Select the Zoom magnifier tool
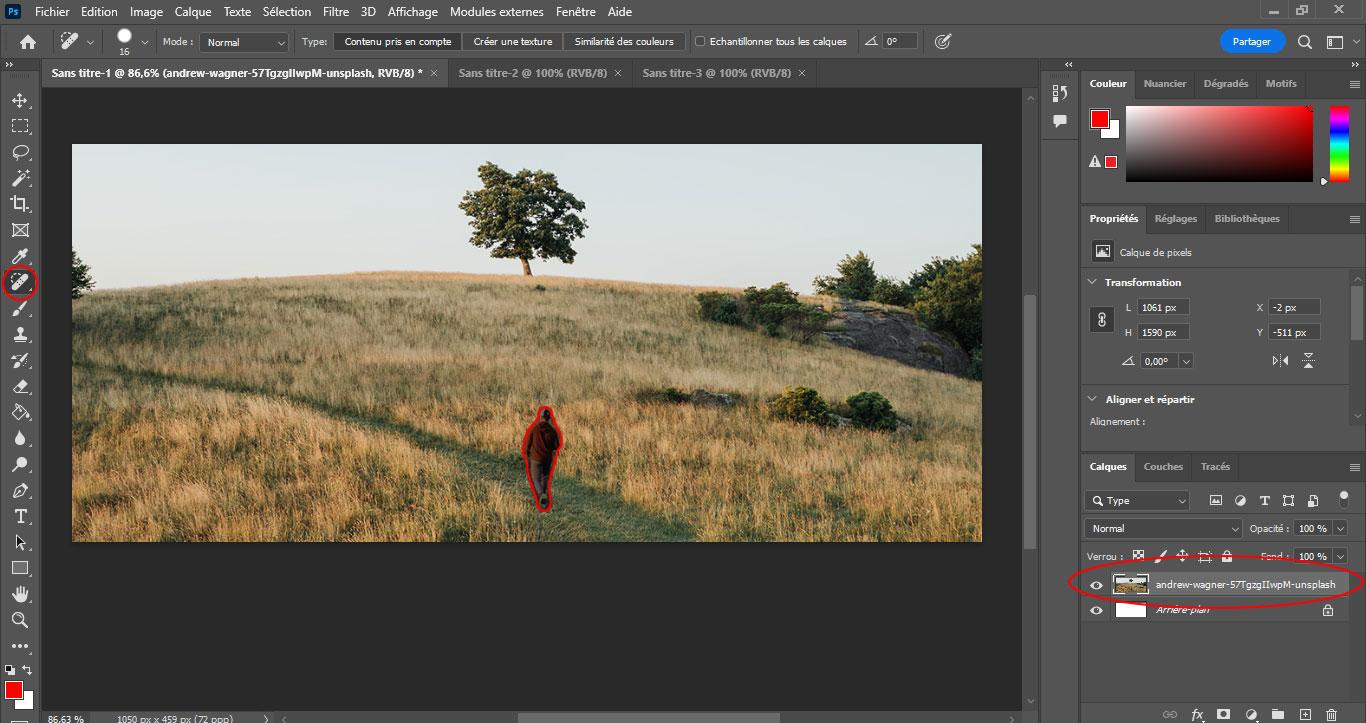The width and height of the screenshot is (1366, 723). 20,620
